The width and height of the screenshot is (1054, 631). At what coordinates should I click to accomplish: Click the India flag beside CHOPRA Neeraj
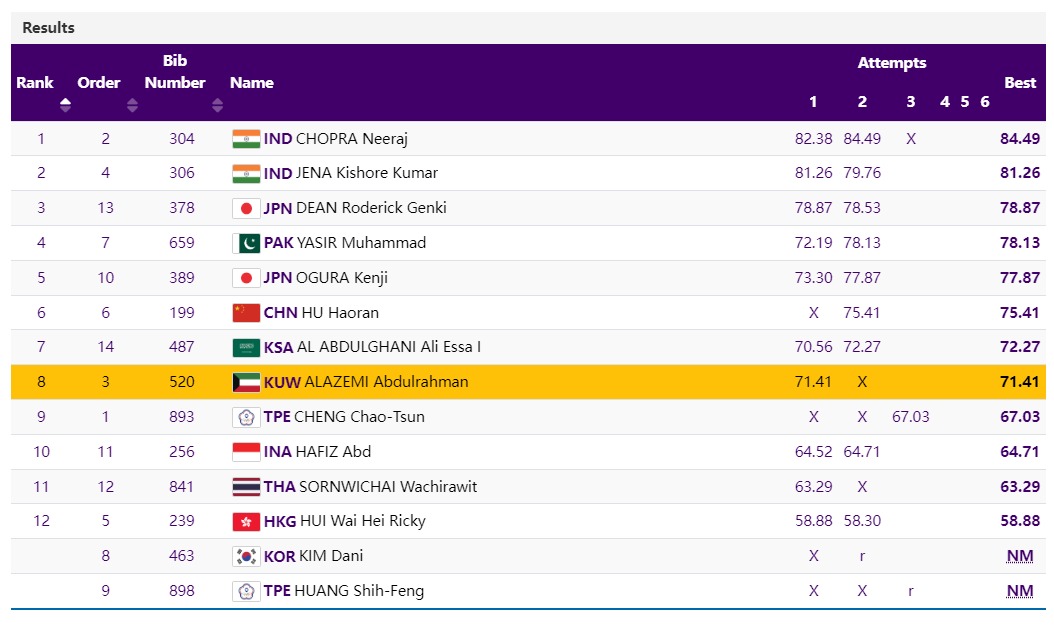[246, 139]
